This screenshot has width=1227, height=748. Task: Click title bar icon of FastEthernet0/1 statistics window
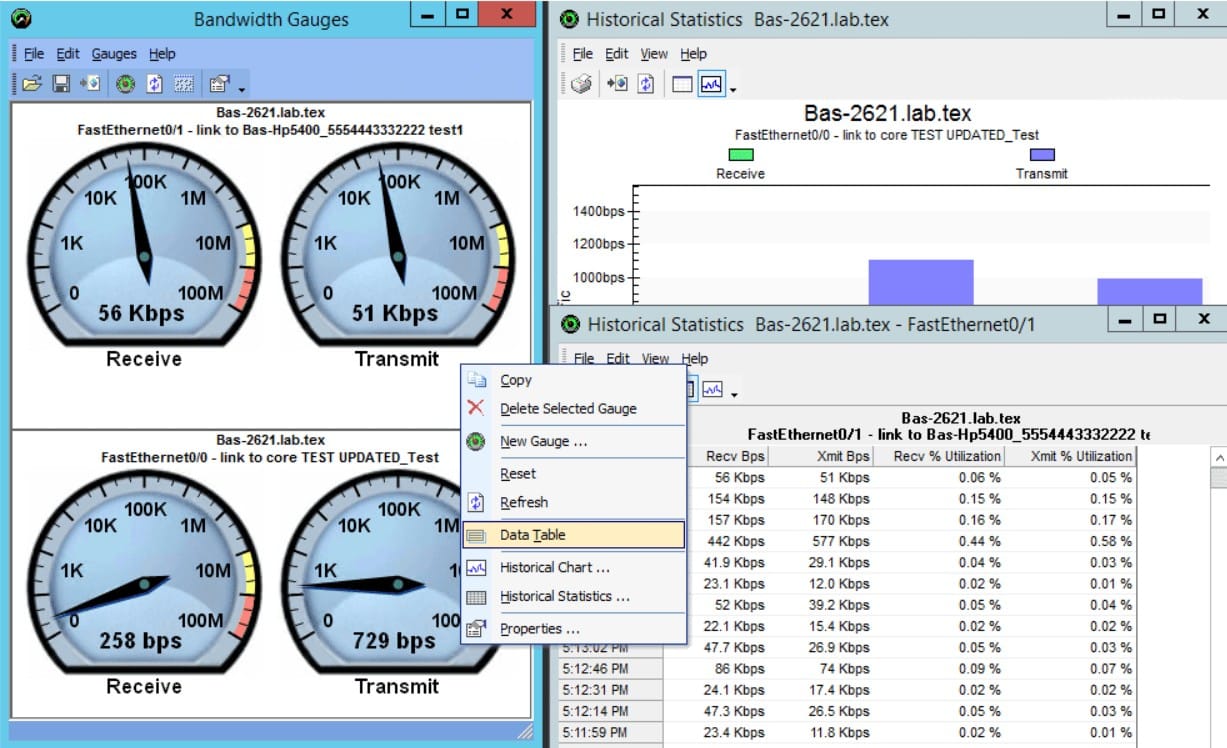571,324
